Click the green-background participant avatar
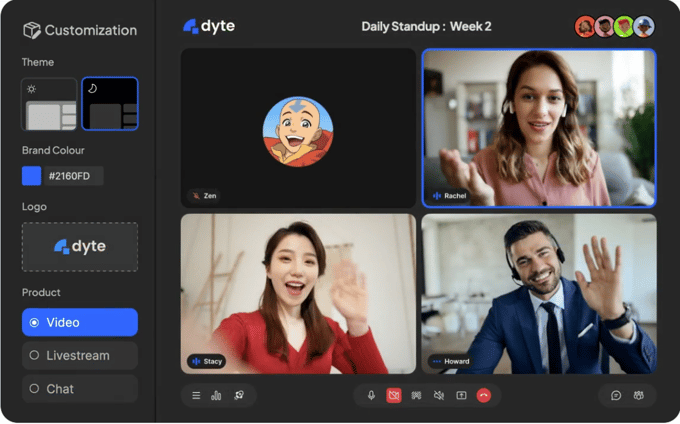680x424 pixels. (624, 27)
